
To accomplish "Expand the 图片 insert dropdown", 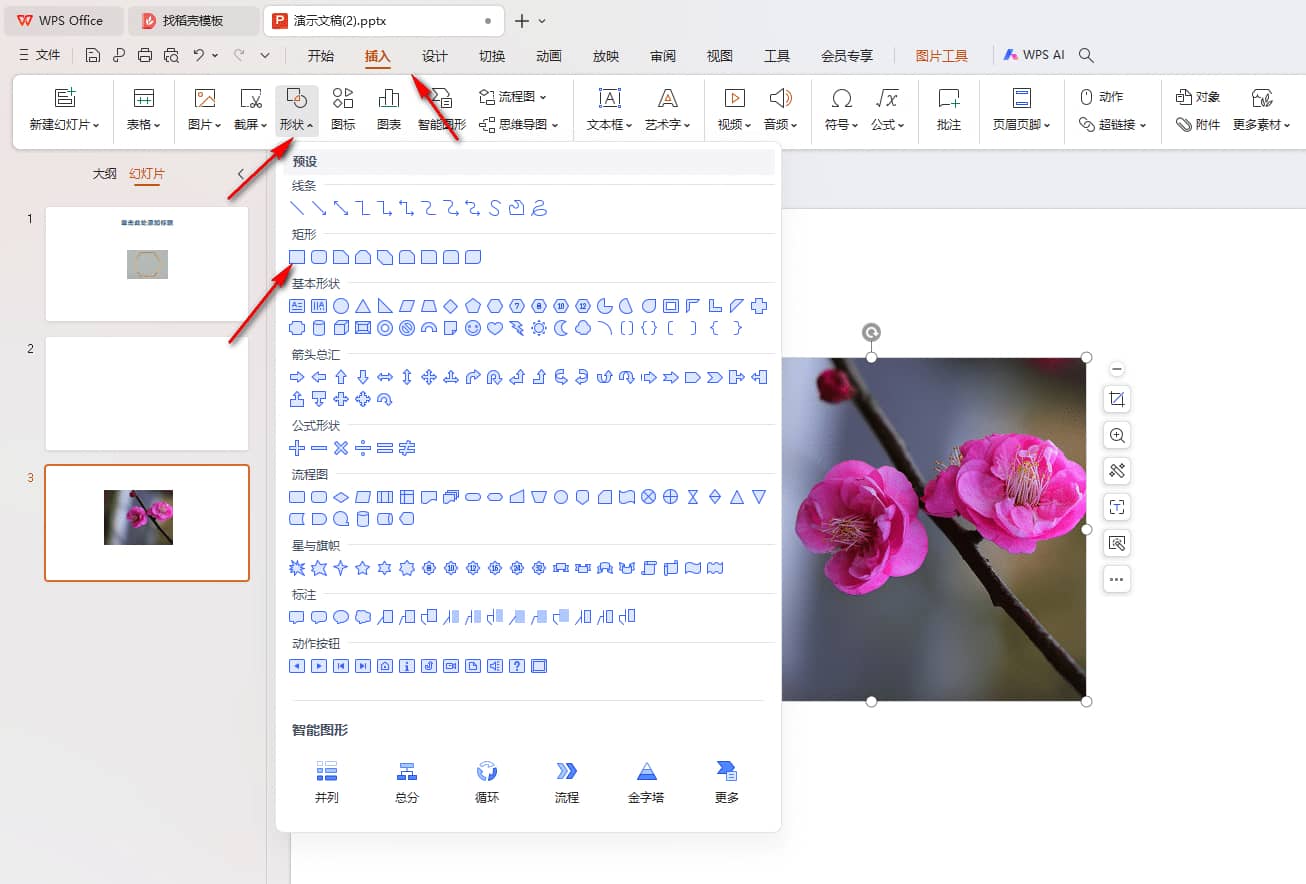I will (x=205, y=125).
